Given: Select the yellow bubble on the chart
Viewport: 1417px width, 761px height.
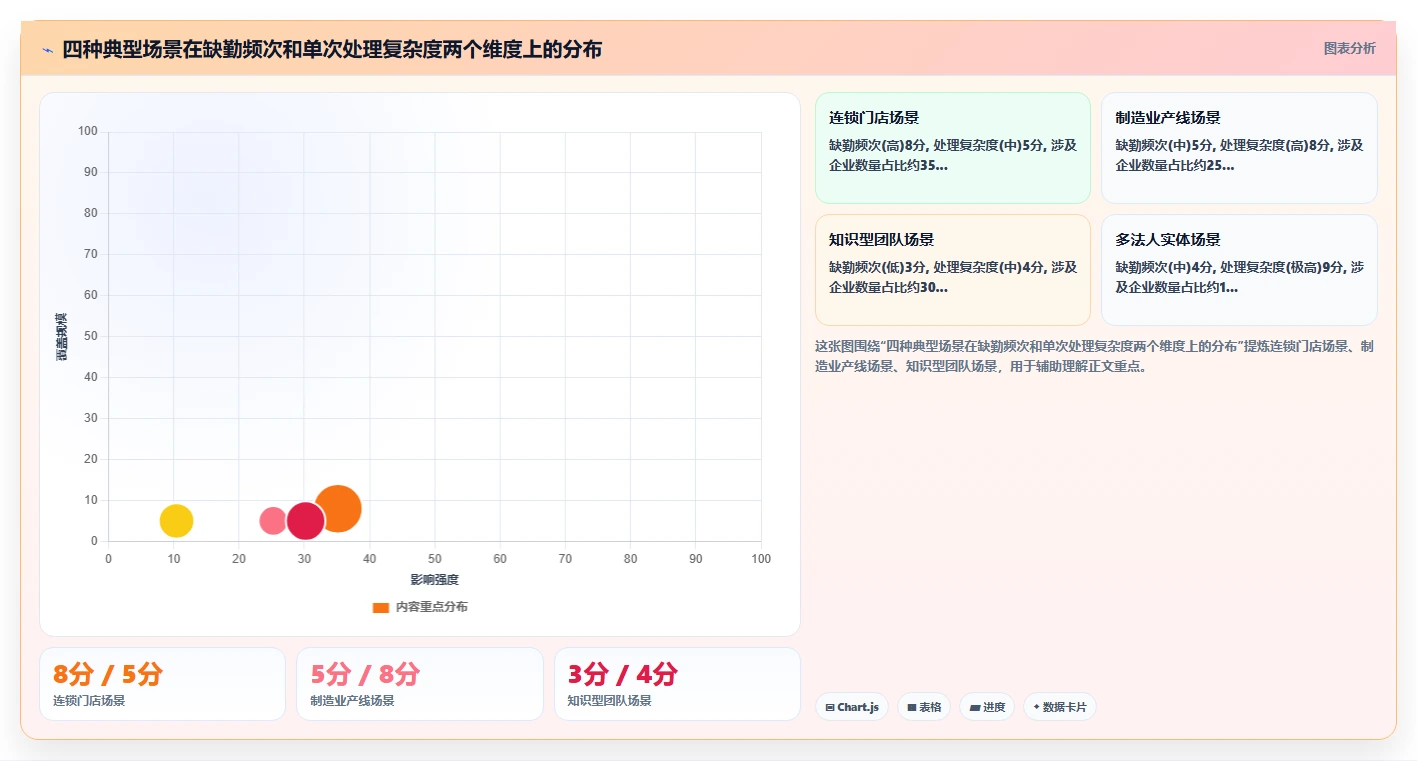Looking at the screenshot, I should [176, 521].
